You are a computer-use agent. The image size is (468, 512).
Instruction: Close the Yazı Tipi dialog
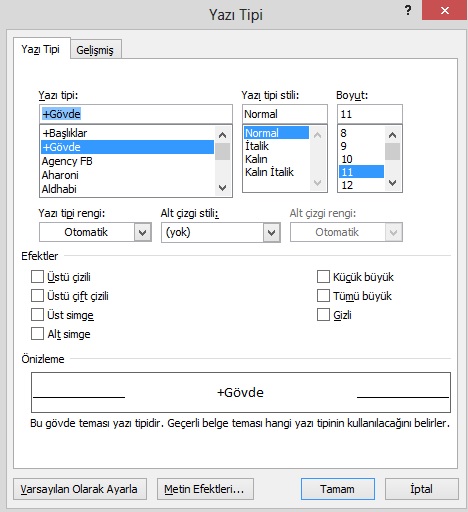point(445,11)
